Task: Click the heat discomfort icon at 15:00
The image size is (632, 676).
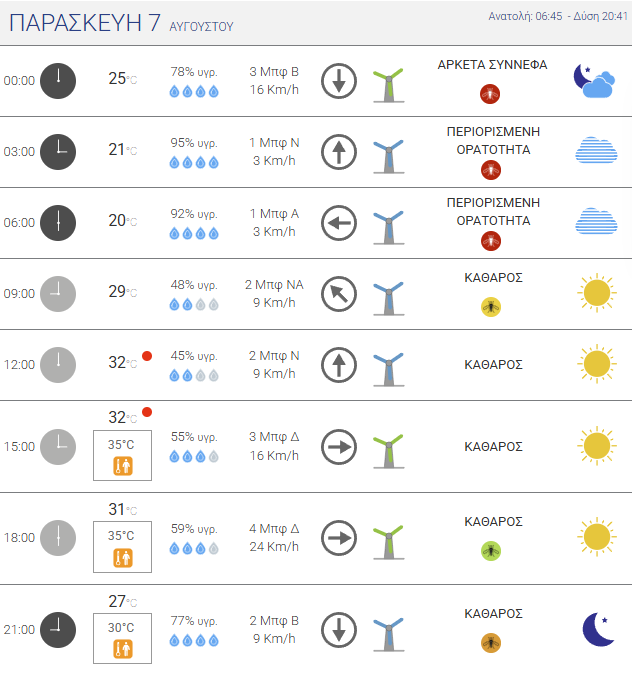Action: coord(123,466)
